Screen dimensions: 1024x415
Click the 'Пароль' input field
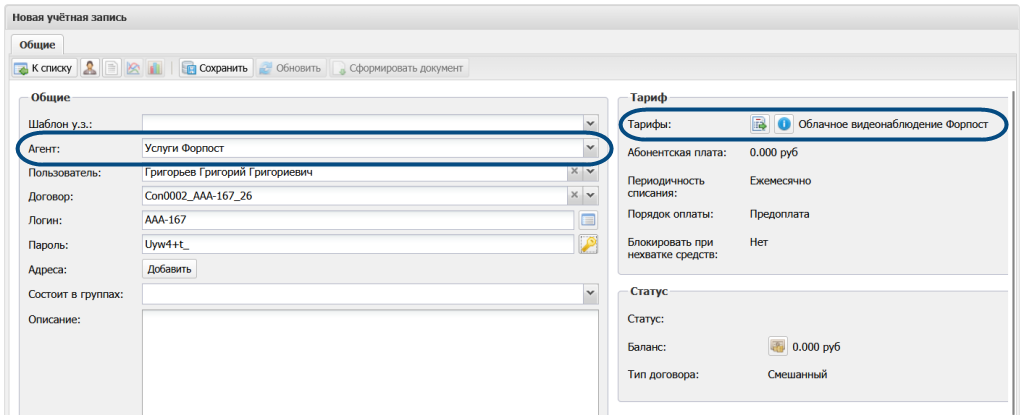tap(358, 244)
